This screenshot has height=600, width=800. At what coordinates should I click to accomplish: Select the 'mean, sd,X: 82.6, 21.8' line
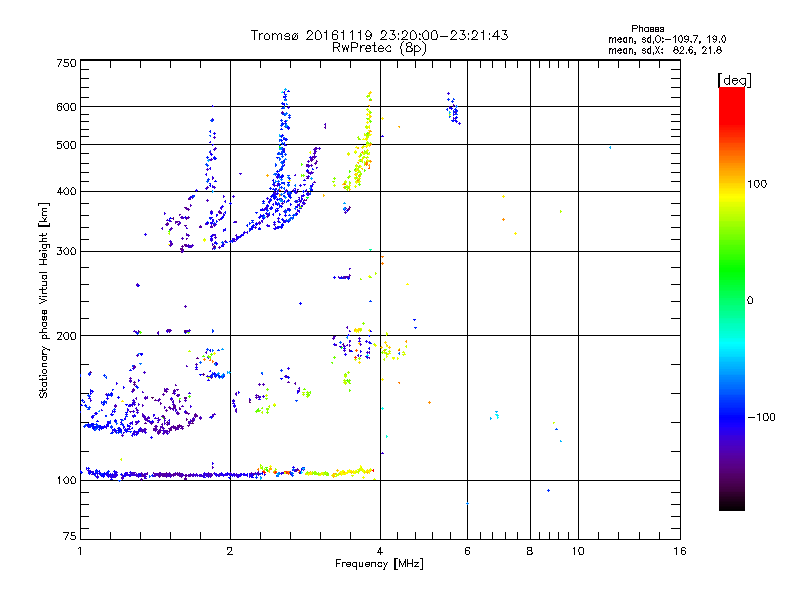(665, 50)
